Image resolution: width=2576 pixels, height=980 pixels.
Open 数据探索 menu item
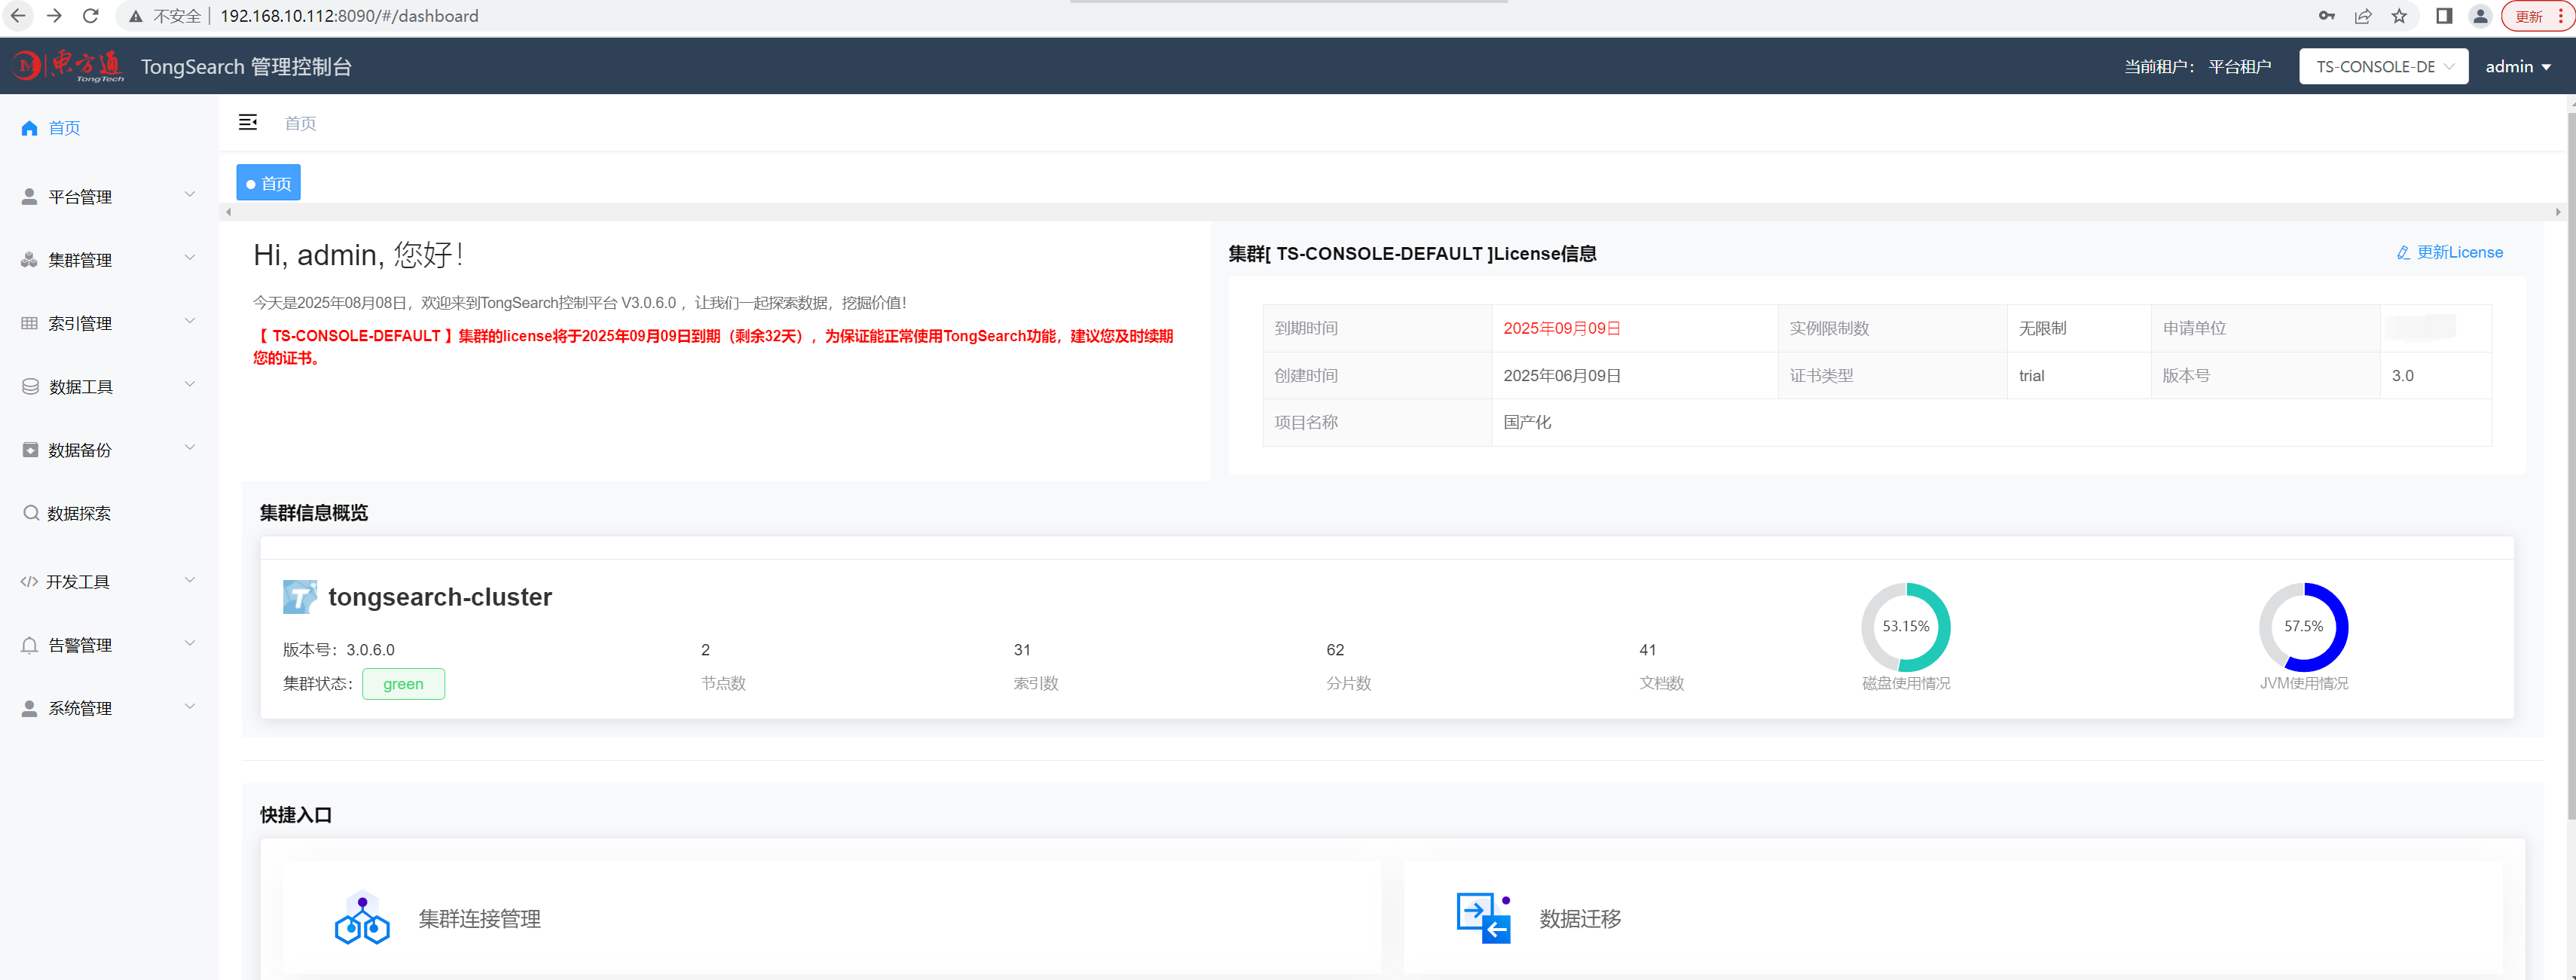[x=79, y=513]
